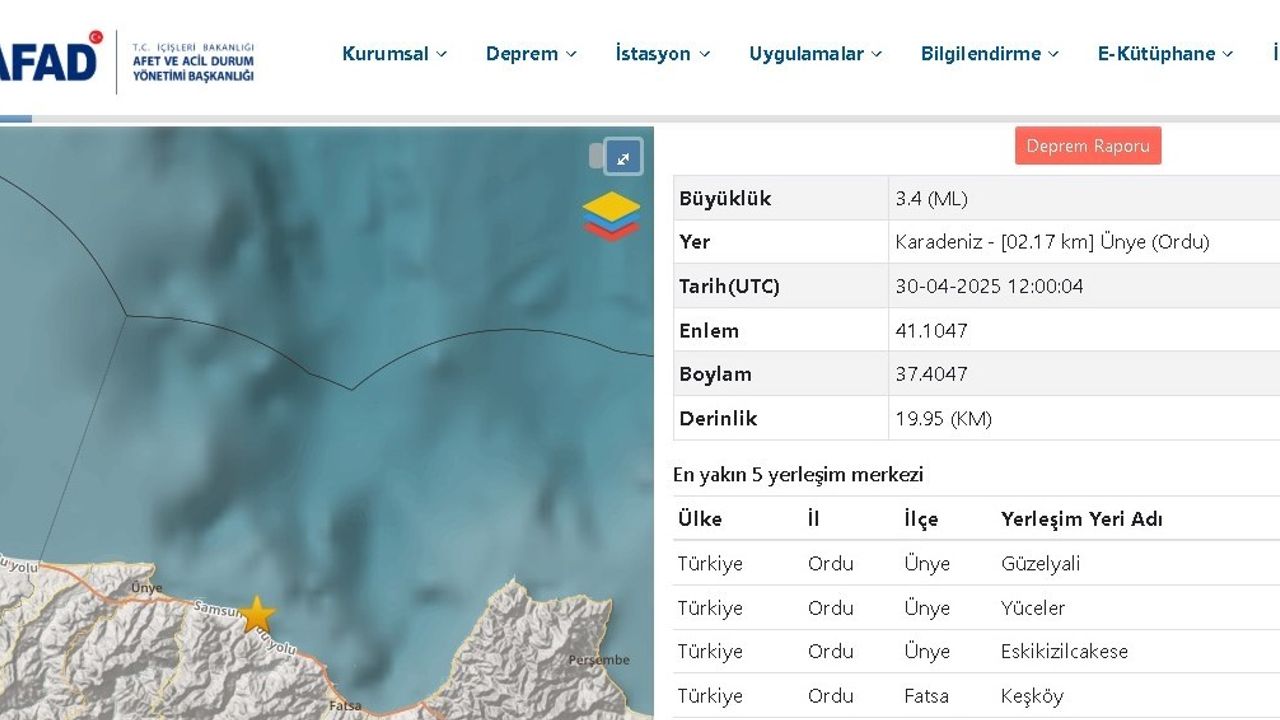
Task: Click the yellow star epicenter marker
Action: pos(256,614)
